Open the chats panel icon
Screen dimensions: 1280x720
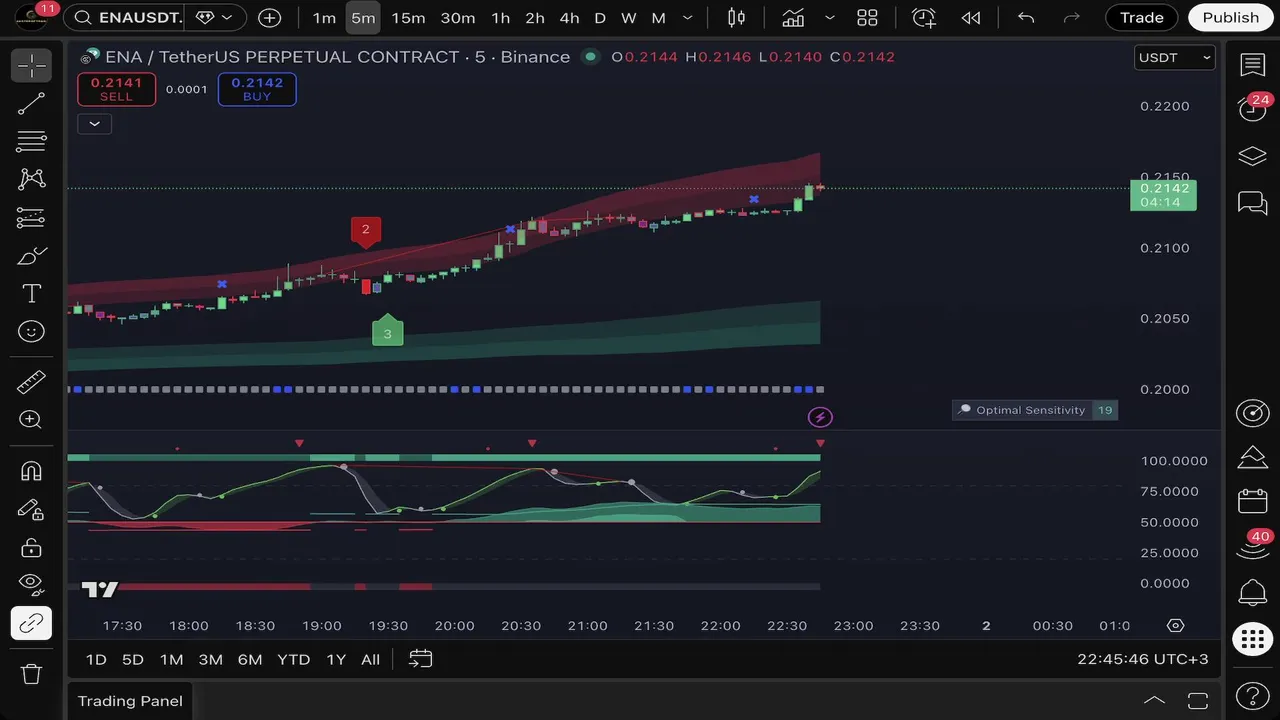(1253, 203)
